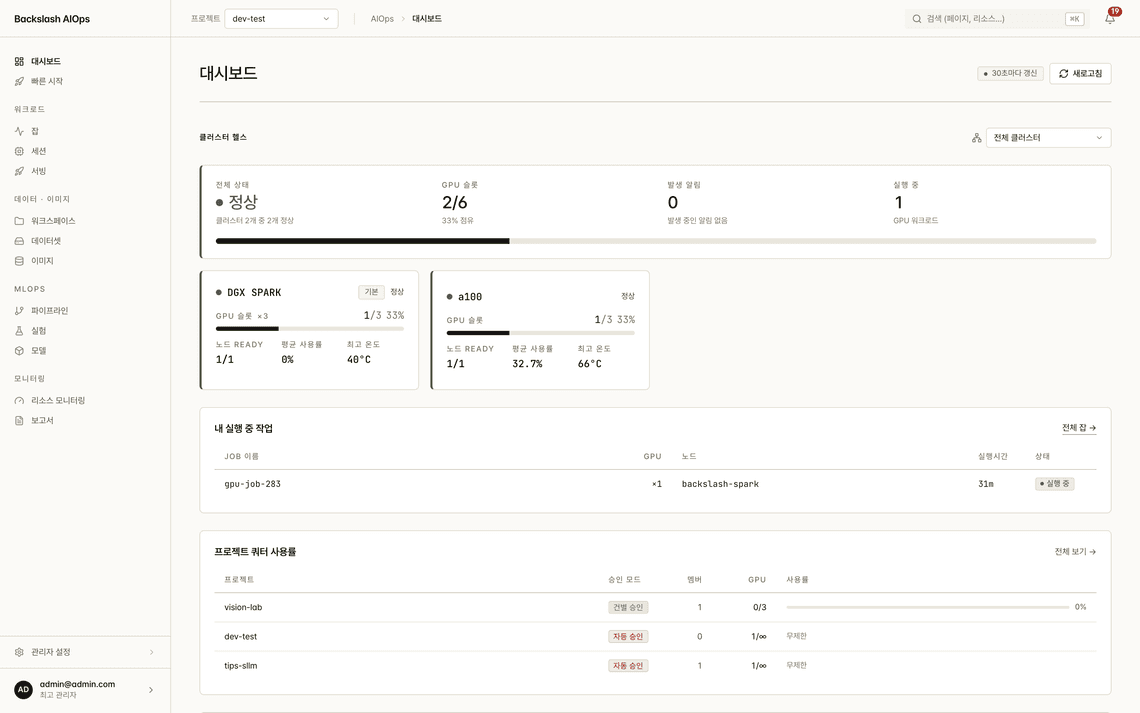Open the notification bell with 19 badge
This screenshot has width=1140, height=713.
(x=1110, y=18)
